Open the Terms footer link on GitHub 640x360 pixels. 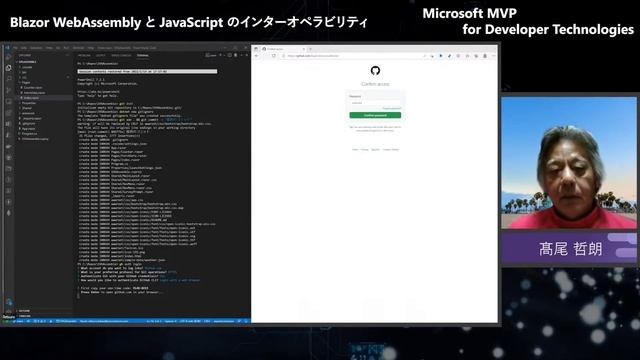click(x=355, y=149)
